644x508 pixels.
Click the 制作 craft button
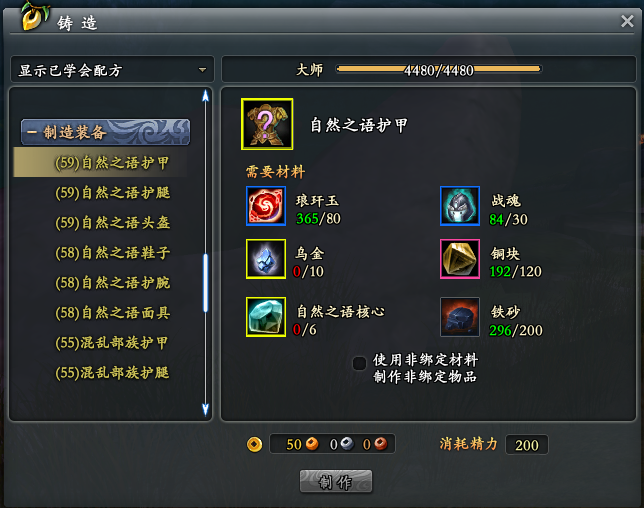click(336, 481)
